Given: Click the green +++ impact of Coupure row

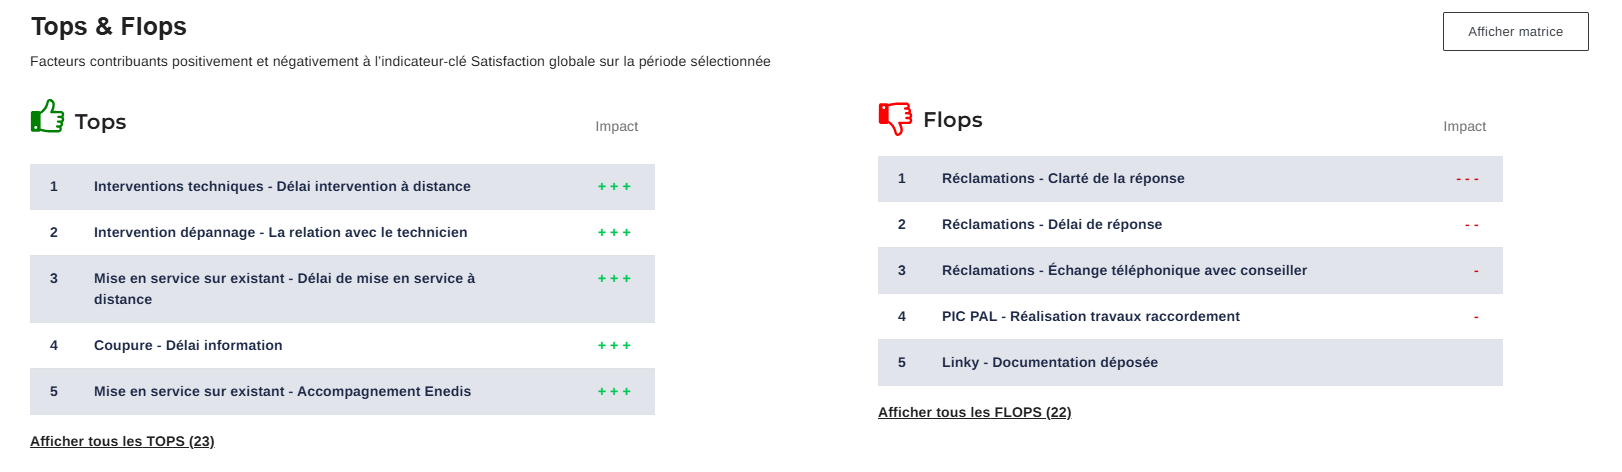Looking at the screenshot, I should (614, 346).
